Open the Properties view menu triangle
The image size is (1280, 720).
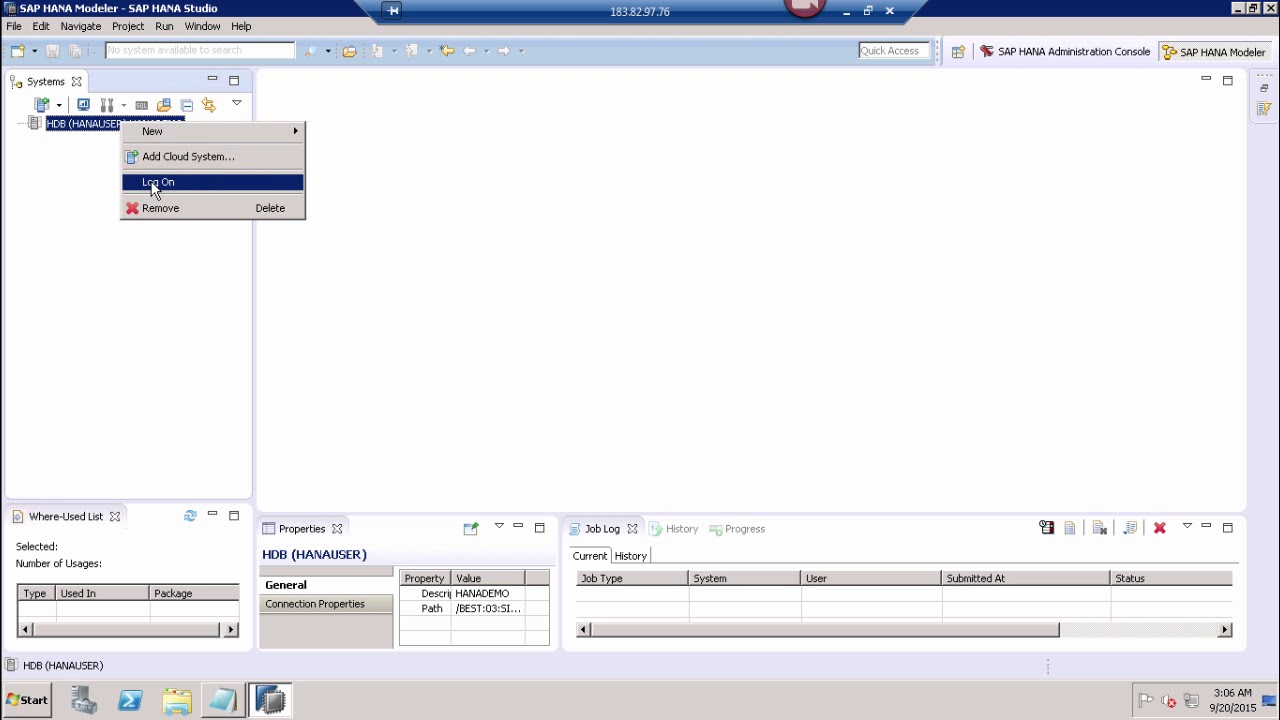499,526
